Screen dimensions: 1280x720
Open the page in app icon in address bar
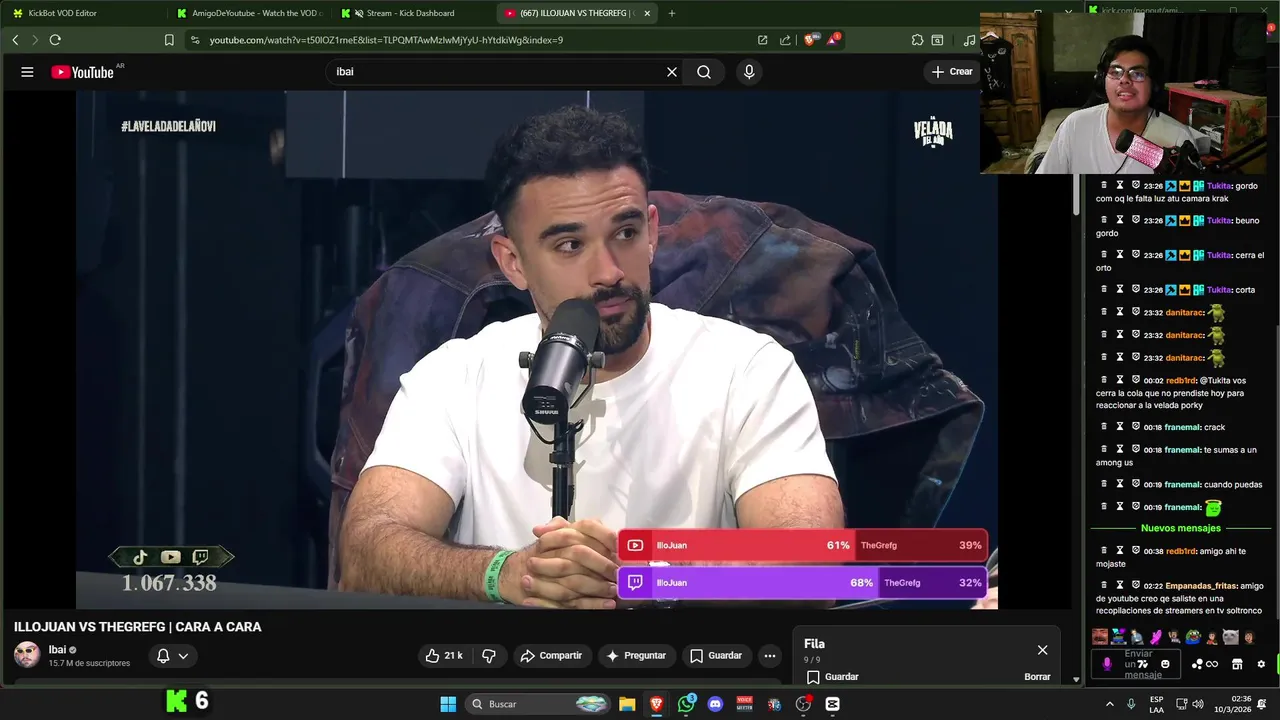762,40
